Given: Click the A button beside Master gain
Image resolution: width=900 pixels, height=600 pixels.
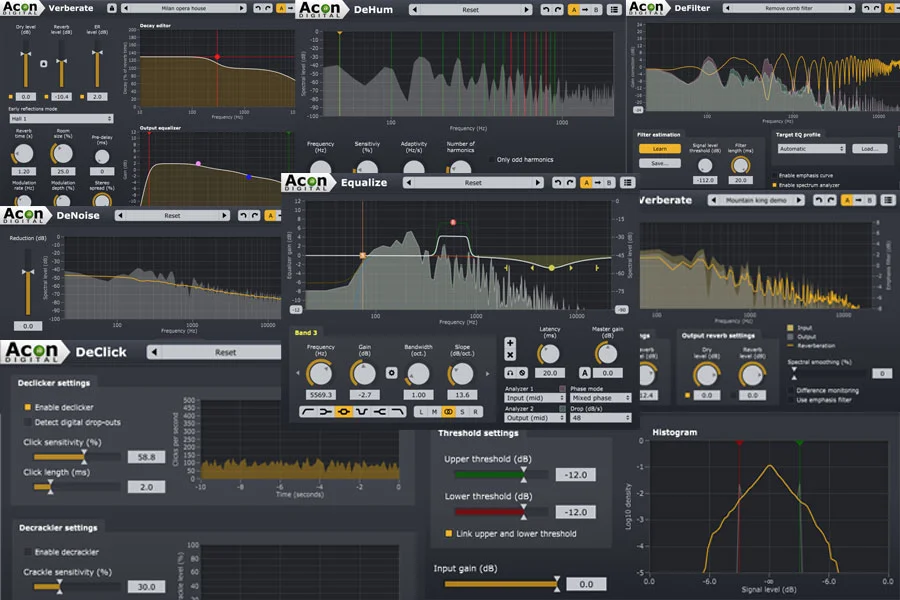Looking at the screenshot, I should (584, 373).
